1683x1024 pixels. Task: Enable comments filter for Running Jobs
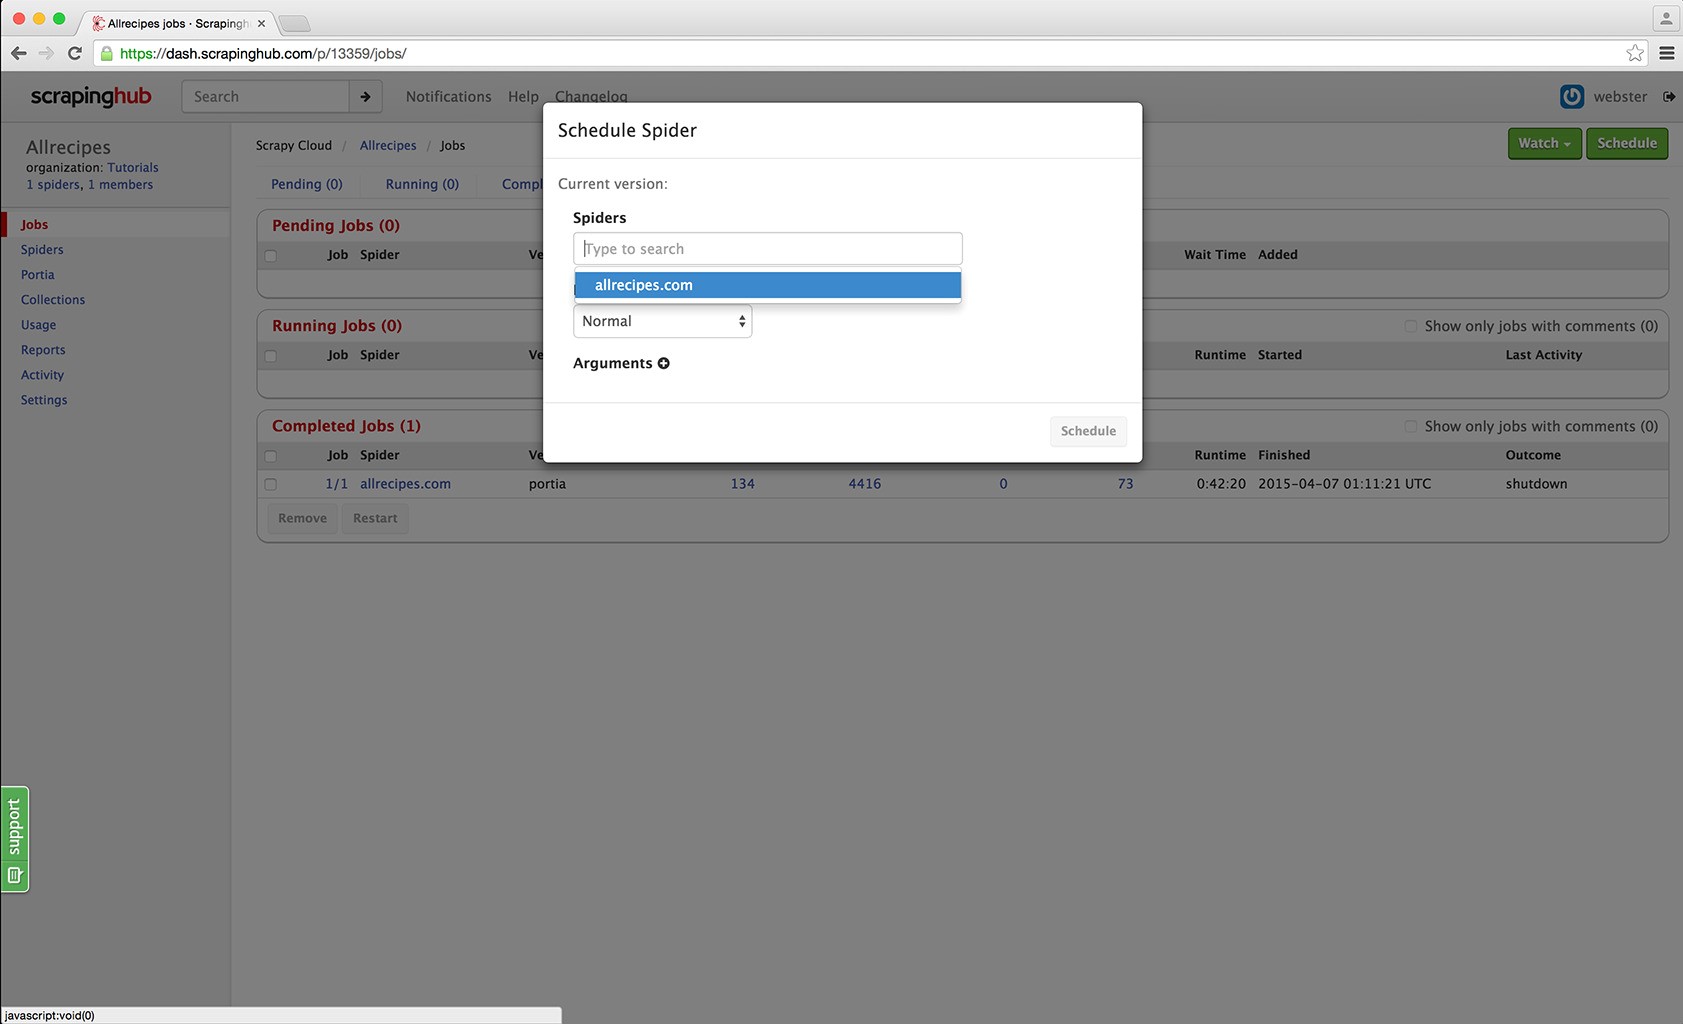[1410, 326]
